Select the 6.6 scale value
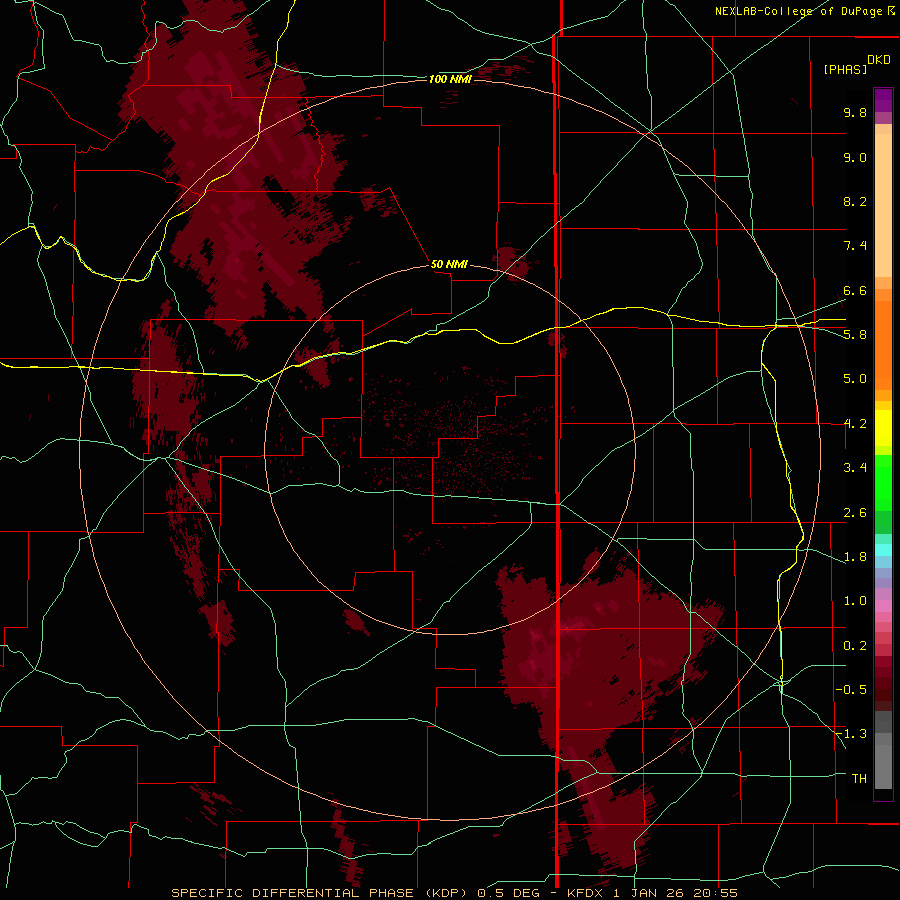900x900 pixels. click(855, 290)
